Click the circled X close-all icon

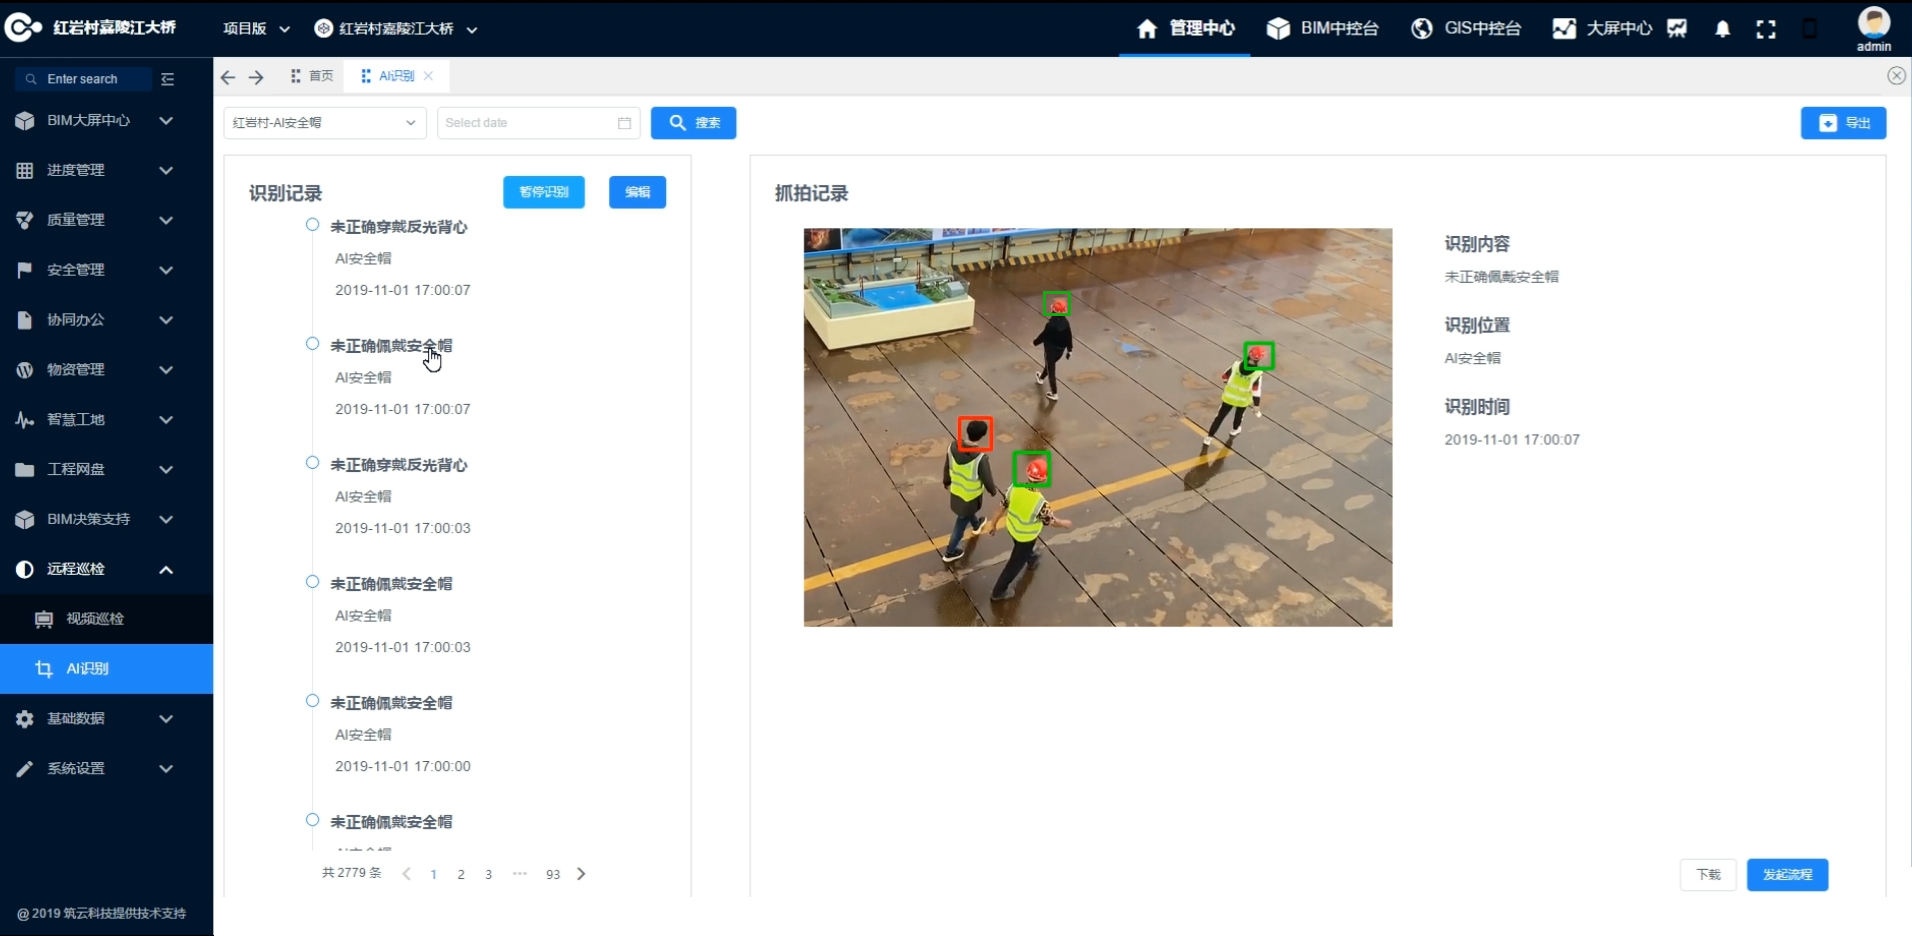pyautogui.click(x=1896, y=76)
